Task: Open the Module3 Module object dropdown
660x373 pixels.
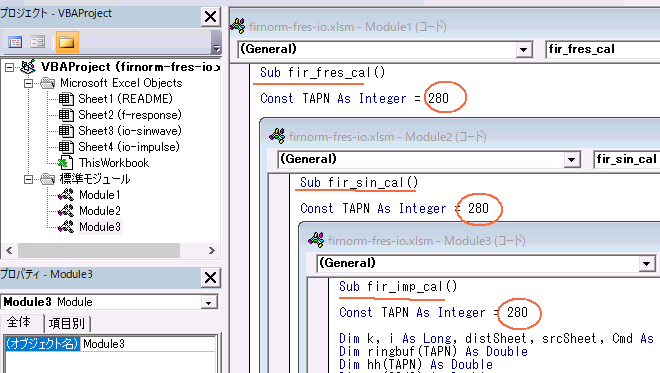Action: click(x=208, y=302)
